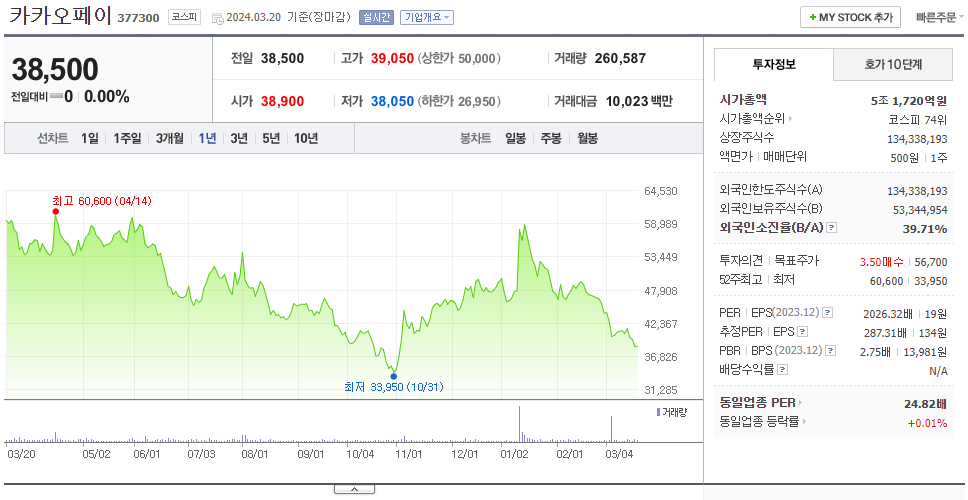Select the 10년 line chart period

306,139
